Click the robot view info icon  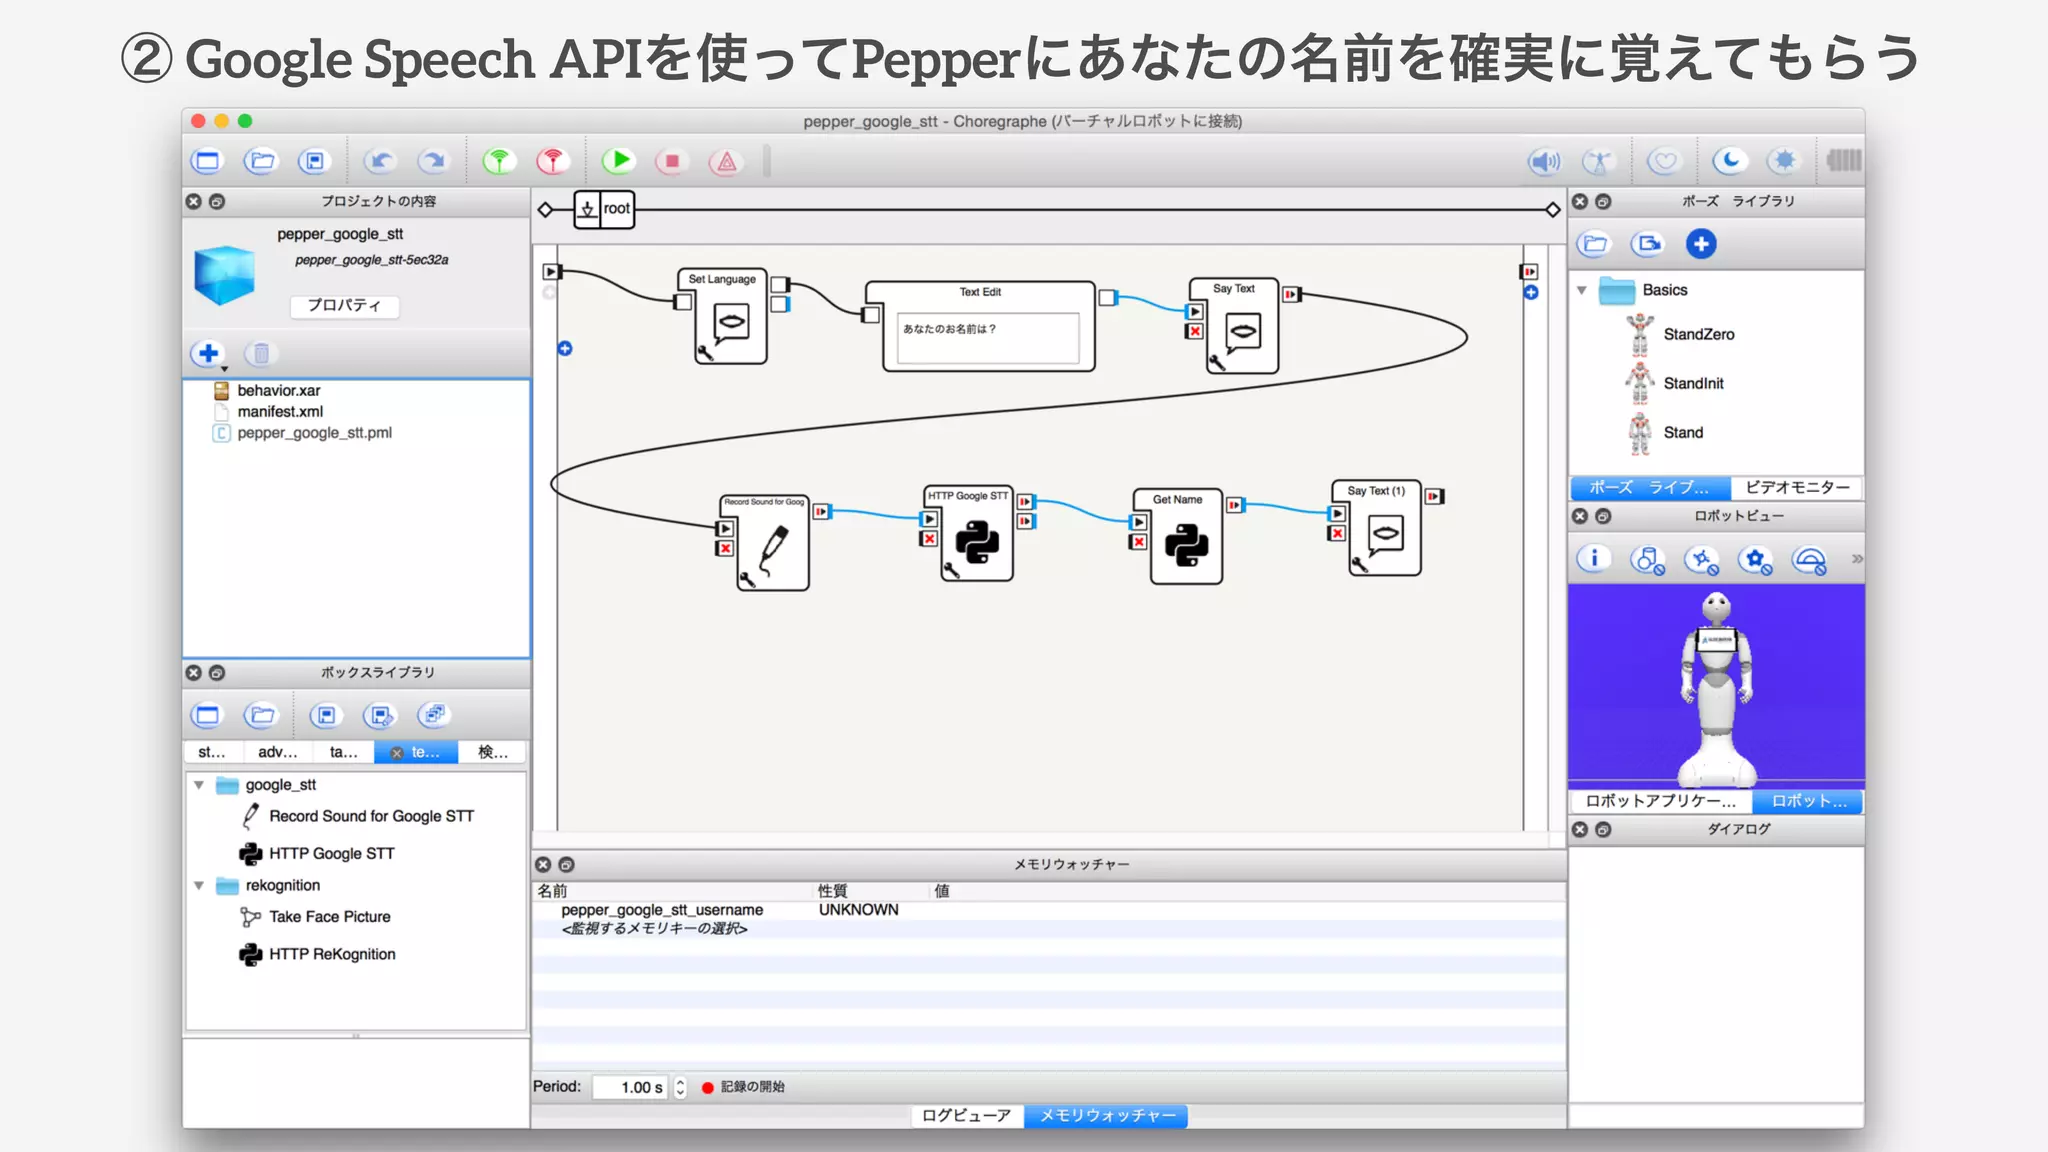pyautogui.click(x=1594, y=559)
